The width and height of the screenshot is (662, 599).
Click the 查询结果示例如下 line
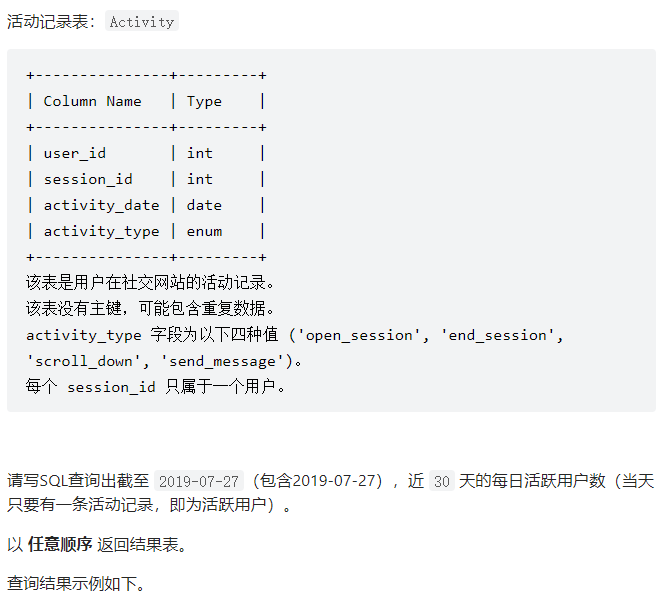[x=76, y=584]
